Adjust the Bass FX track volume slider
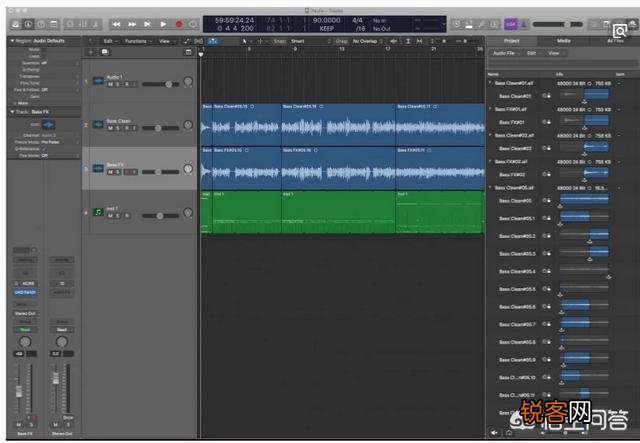The width and height of the screenshot is (640, 443). click(x=160, y=172)
